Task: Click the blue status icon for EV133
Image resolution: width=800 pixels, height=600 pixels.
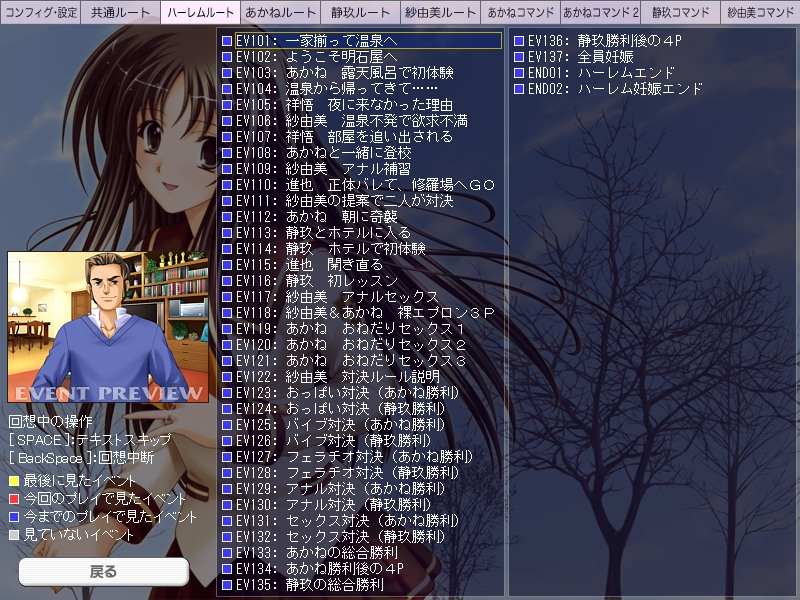Action: click(227, 553)
